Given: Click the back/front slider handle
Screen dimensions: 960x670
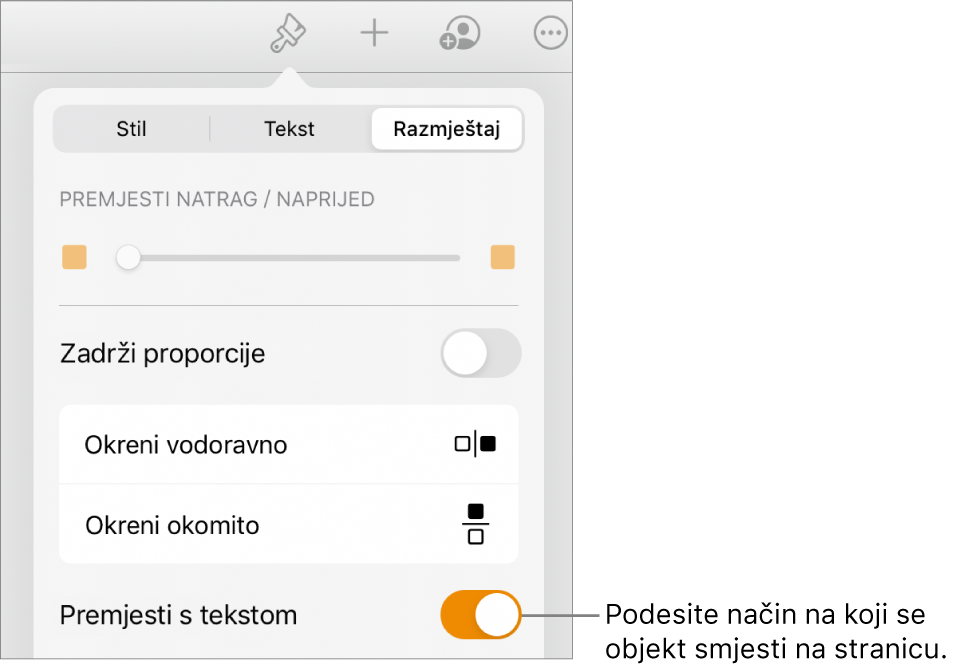Looking at the screenshot, I should [x=128, y=258].
